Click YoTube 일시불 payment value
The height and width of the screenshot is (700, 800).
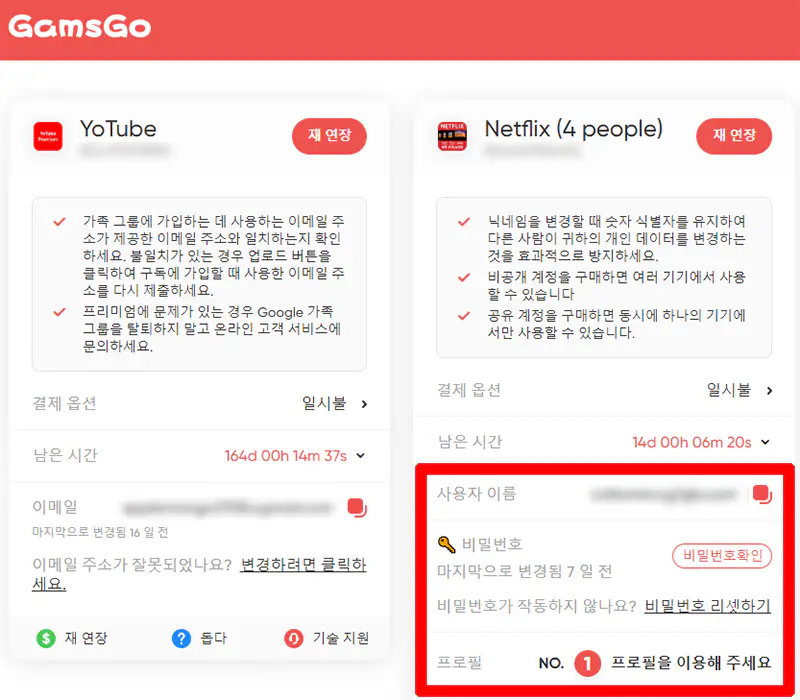[x=324, y=404]
